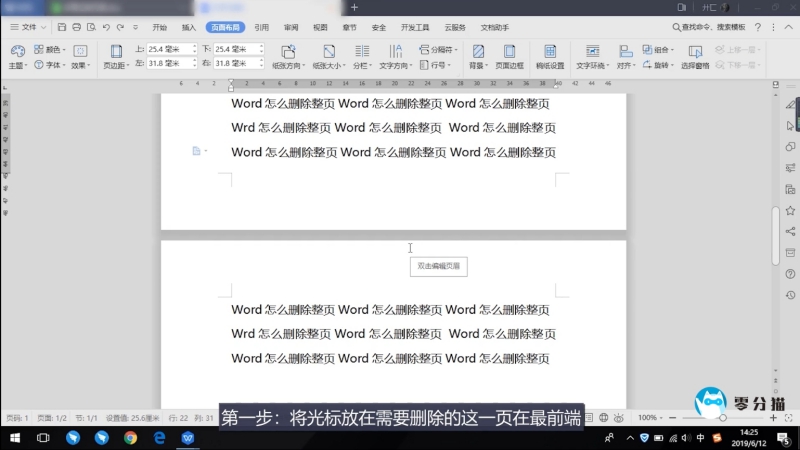Open the 文字环绕 (Text Wrap) dropdown
This screenshot has width=800, height=450.
(593, 65)
